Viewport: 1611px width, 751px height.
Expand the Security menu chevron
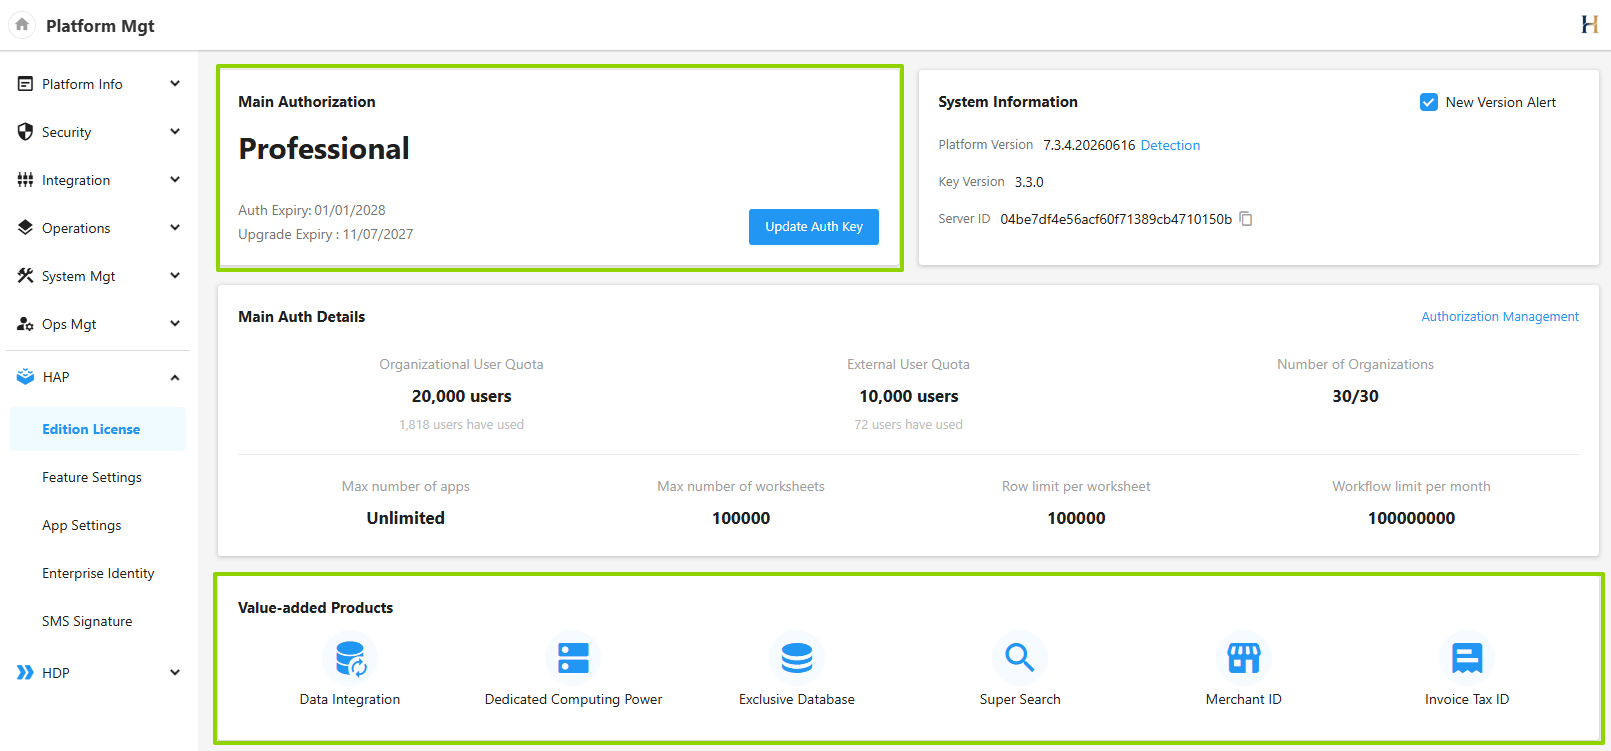point(175,132)
